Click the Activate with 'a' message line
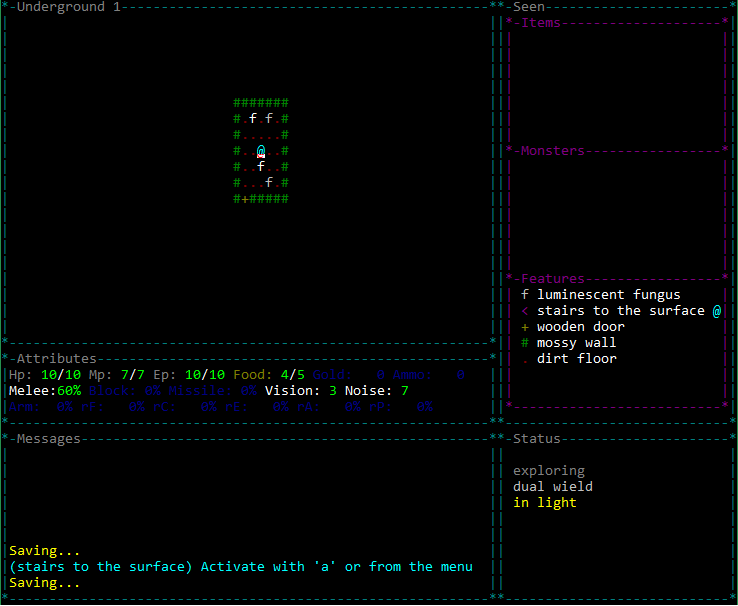 coord(241,567)
